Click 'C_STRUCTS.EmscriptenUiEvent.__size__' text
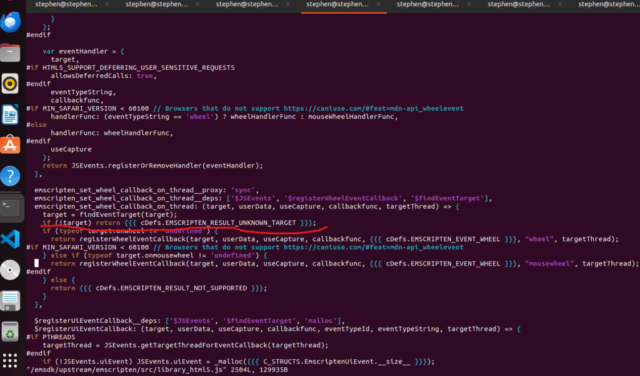This screenshot has height=376, width=640. pyautogui.click(x=337, y=362)
